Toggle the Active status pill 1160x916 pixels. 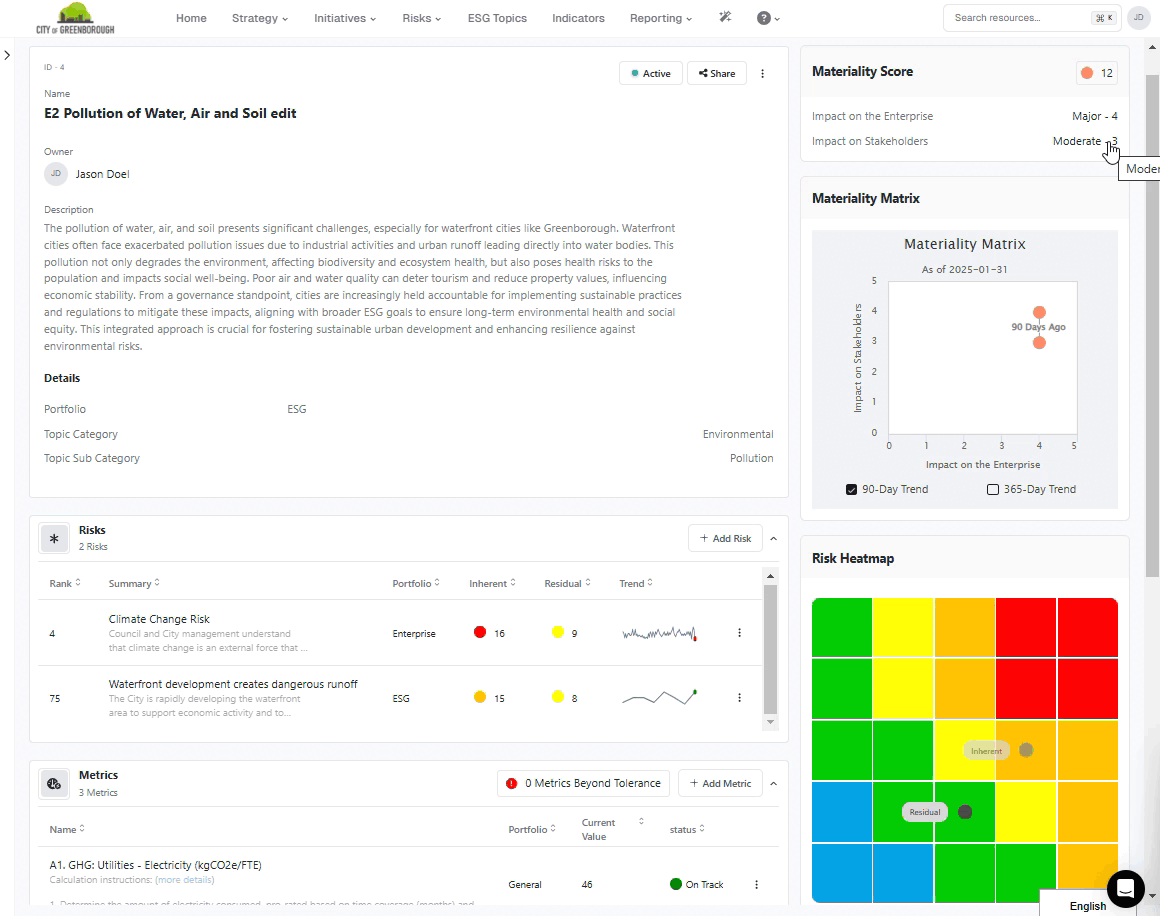click(x=650, y=73)
